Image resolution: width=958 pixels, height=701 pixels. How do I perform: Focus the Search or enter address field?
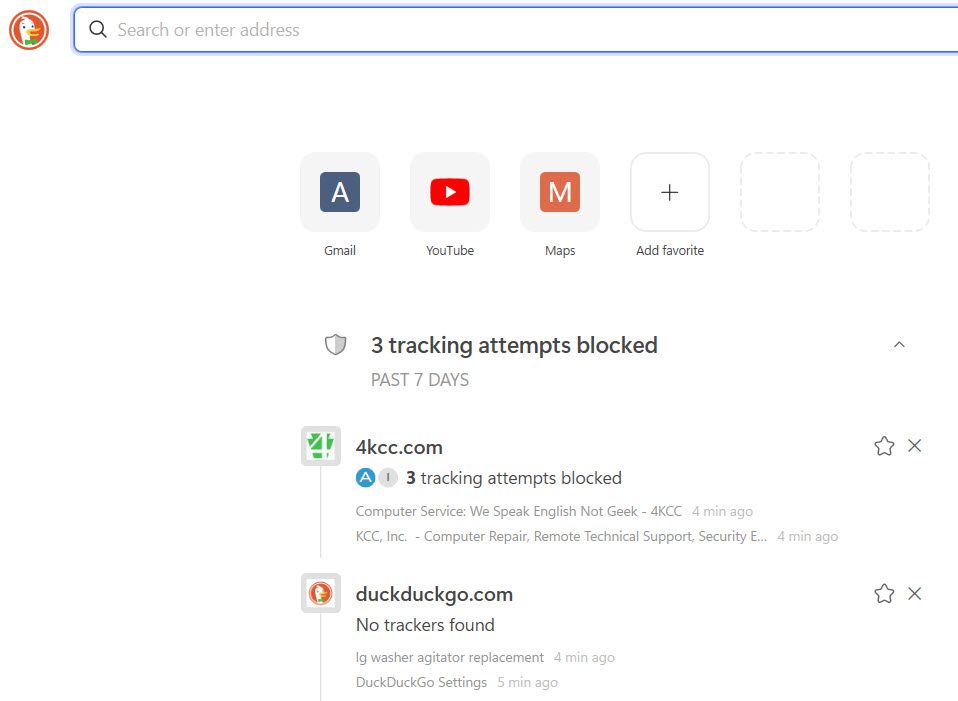coord(515,29)
